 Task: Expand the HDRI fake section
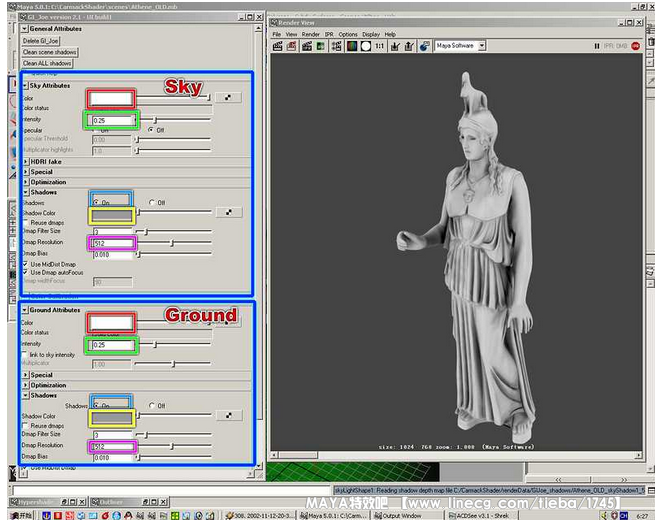pyautogui.click(x=26, y=162)
